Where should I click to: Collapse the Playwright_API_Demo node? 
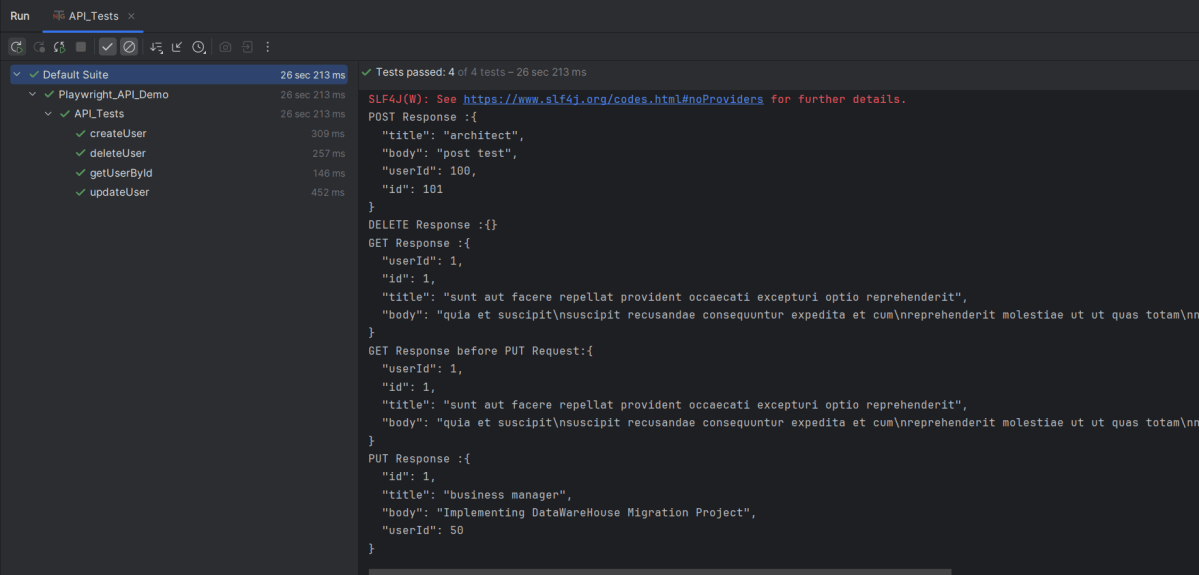(32, 95)
